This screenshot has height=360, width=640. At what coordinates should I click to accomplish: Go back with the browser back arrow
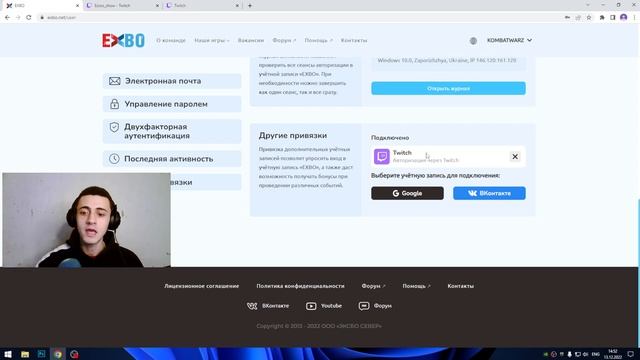(7, 18)
